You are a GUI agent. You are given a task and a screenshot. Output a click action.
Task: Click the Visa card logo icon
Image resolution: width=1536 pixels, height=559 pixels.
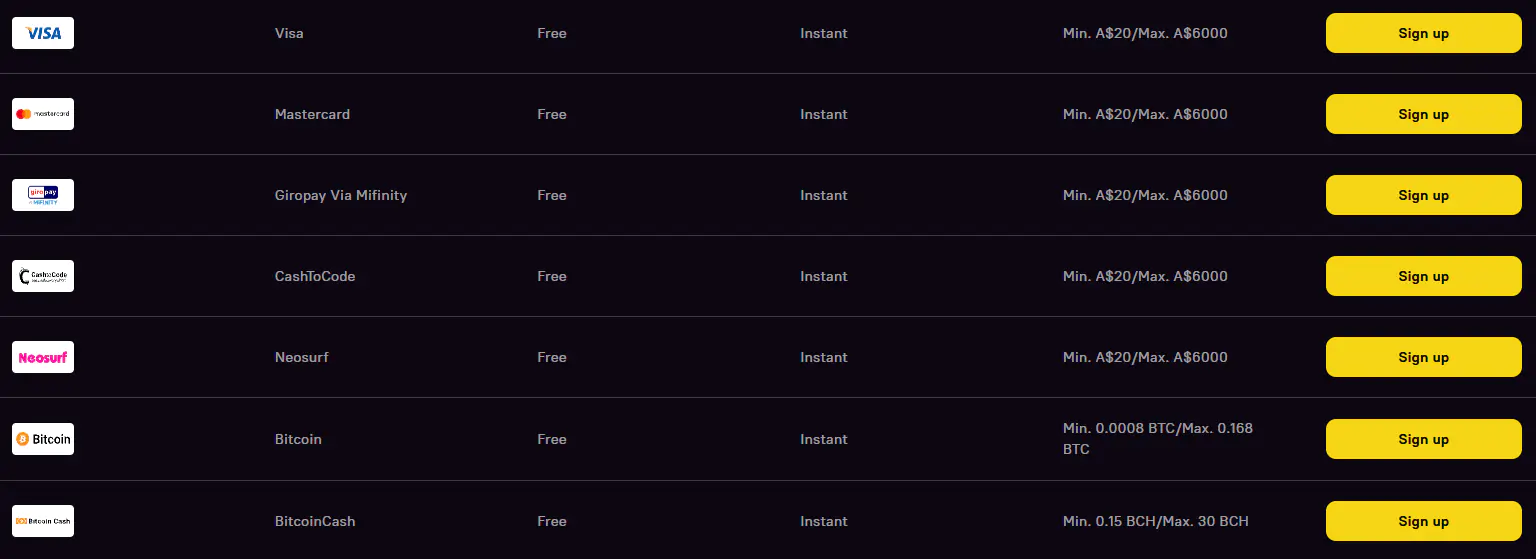click(x=43, y=33)
